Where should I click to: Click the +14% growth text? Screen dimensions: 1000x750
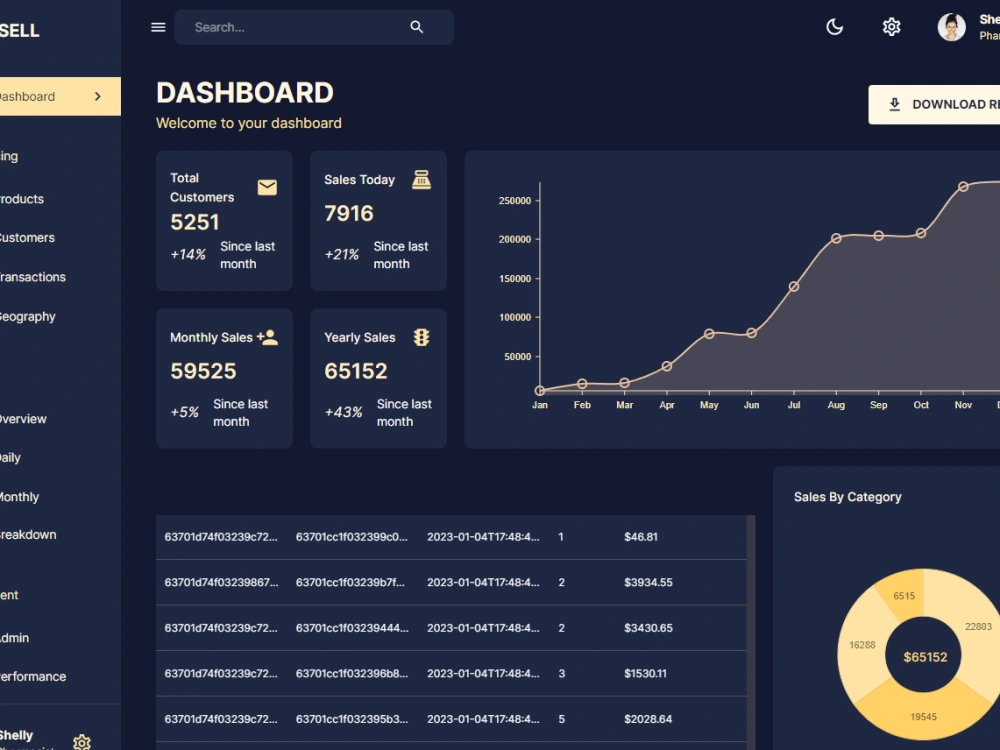pyautogui.click(x=188, y=254)
